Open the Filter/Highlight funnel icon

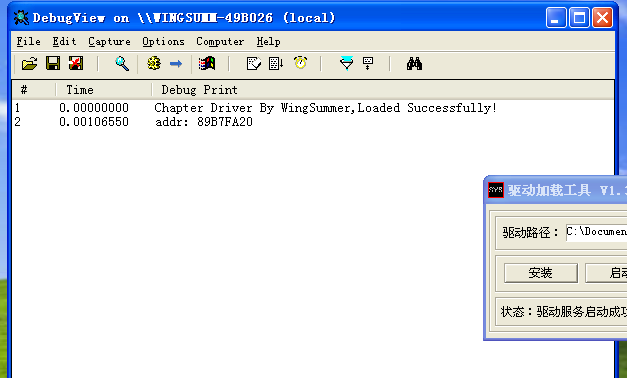[346, 64]
